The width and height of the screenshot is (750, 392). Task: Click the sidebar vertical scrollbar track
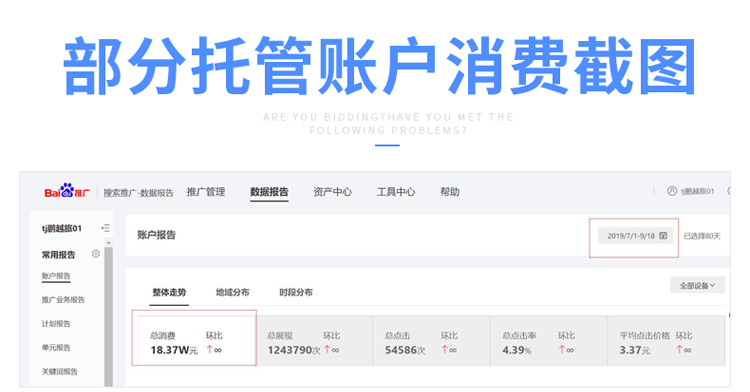tap(109, 316)
